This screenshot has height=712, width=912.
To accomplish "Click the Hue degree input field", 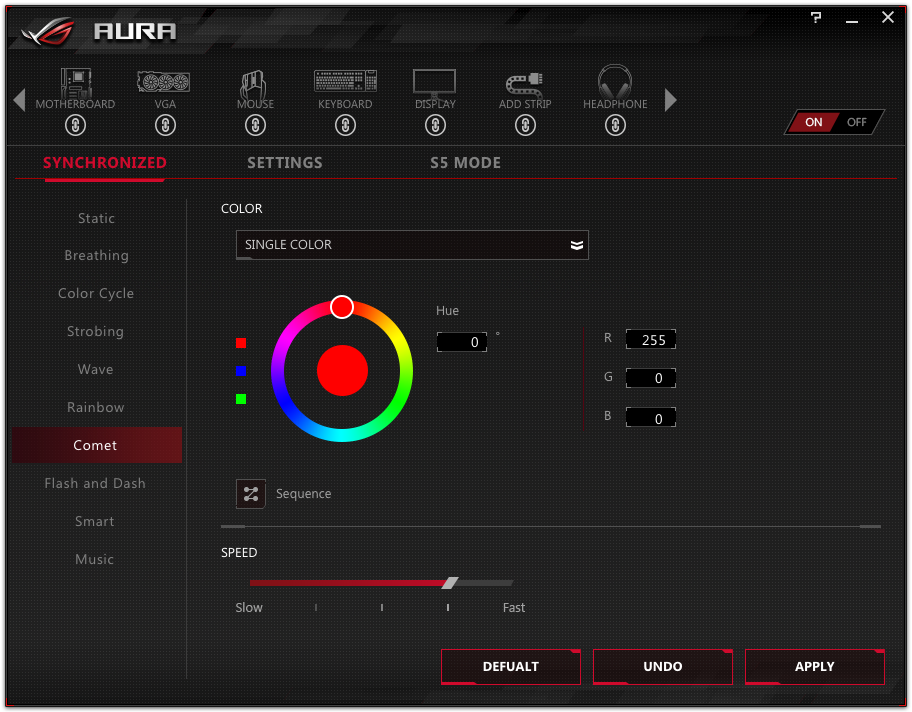I will pyautogui.click(x=462, y=342).
